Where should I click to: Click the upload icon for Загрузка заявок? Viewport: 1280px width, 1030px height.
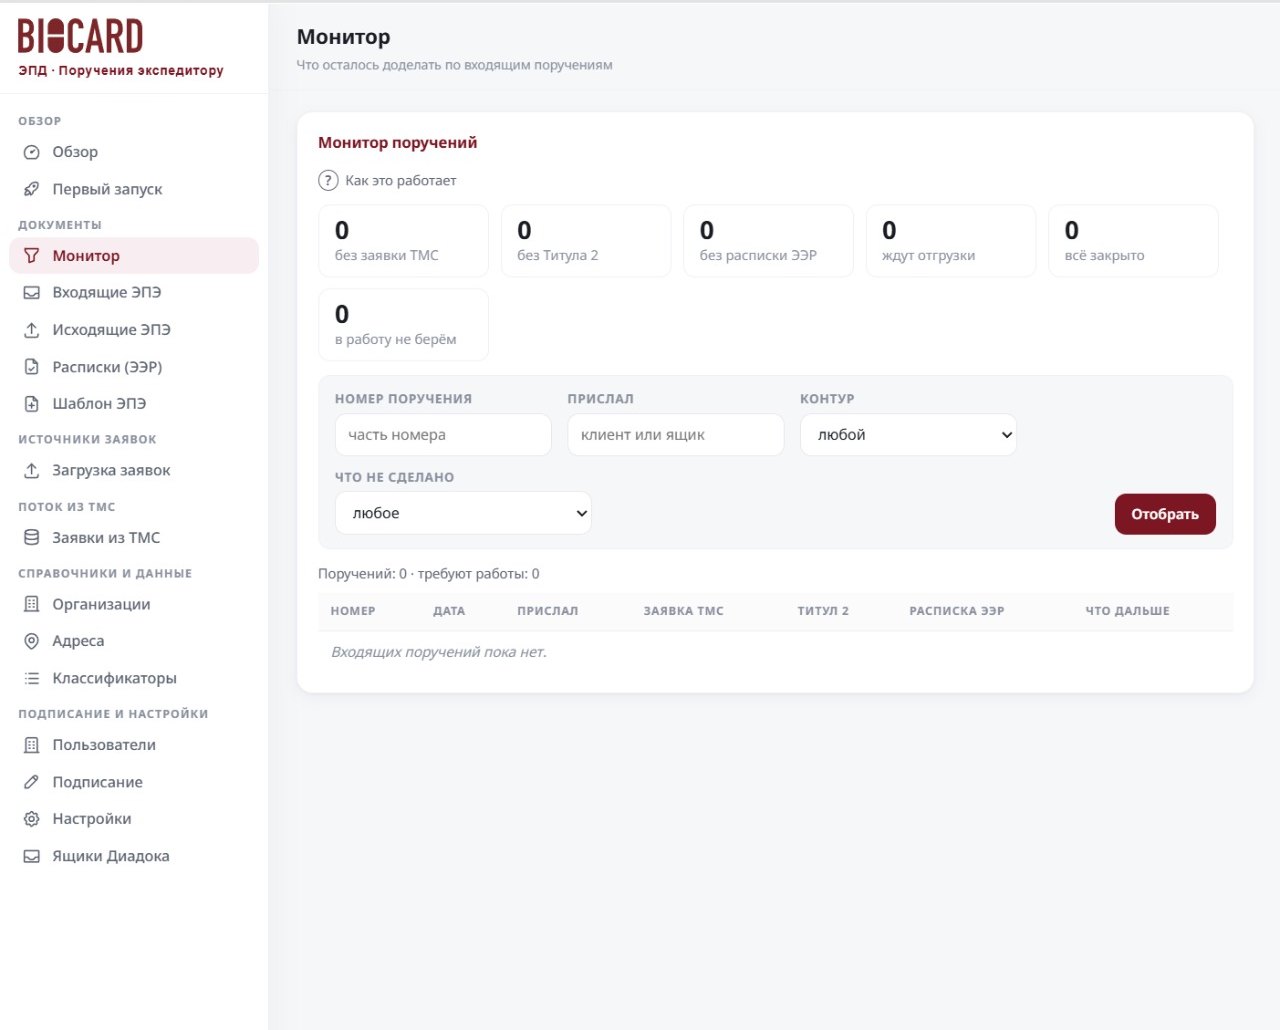coord(32,470)
